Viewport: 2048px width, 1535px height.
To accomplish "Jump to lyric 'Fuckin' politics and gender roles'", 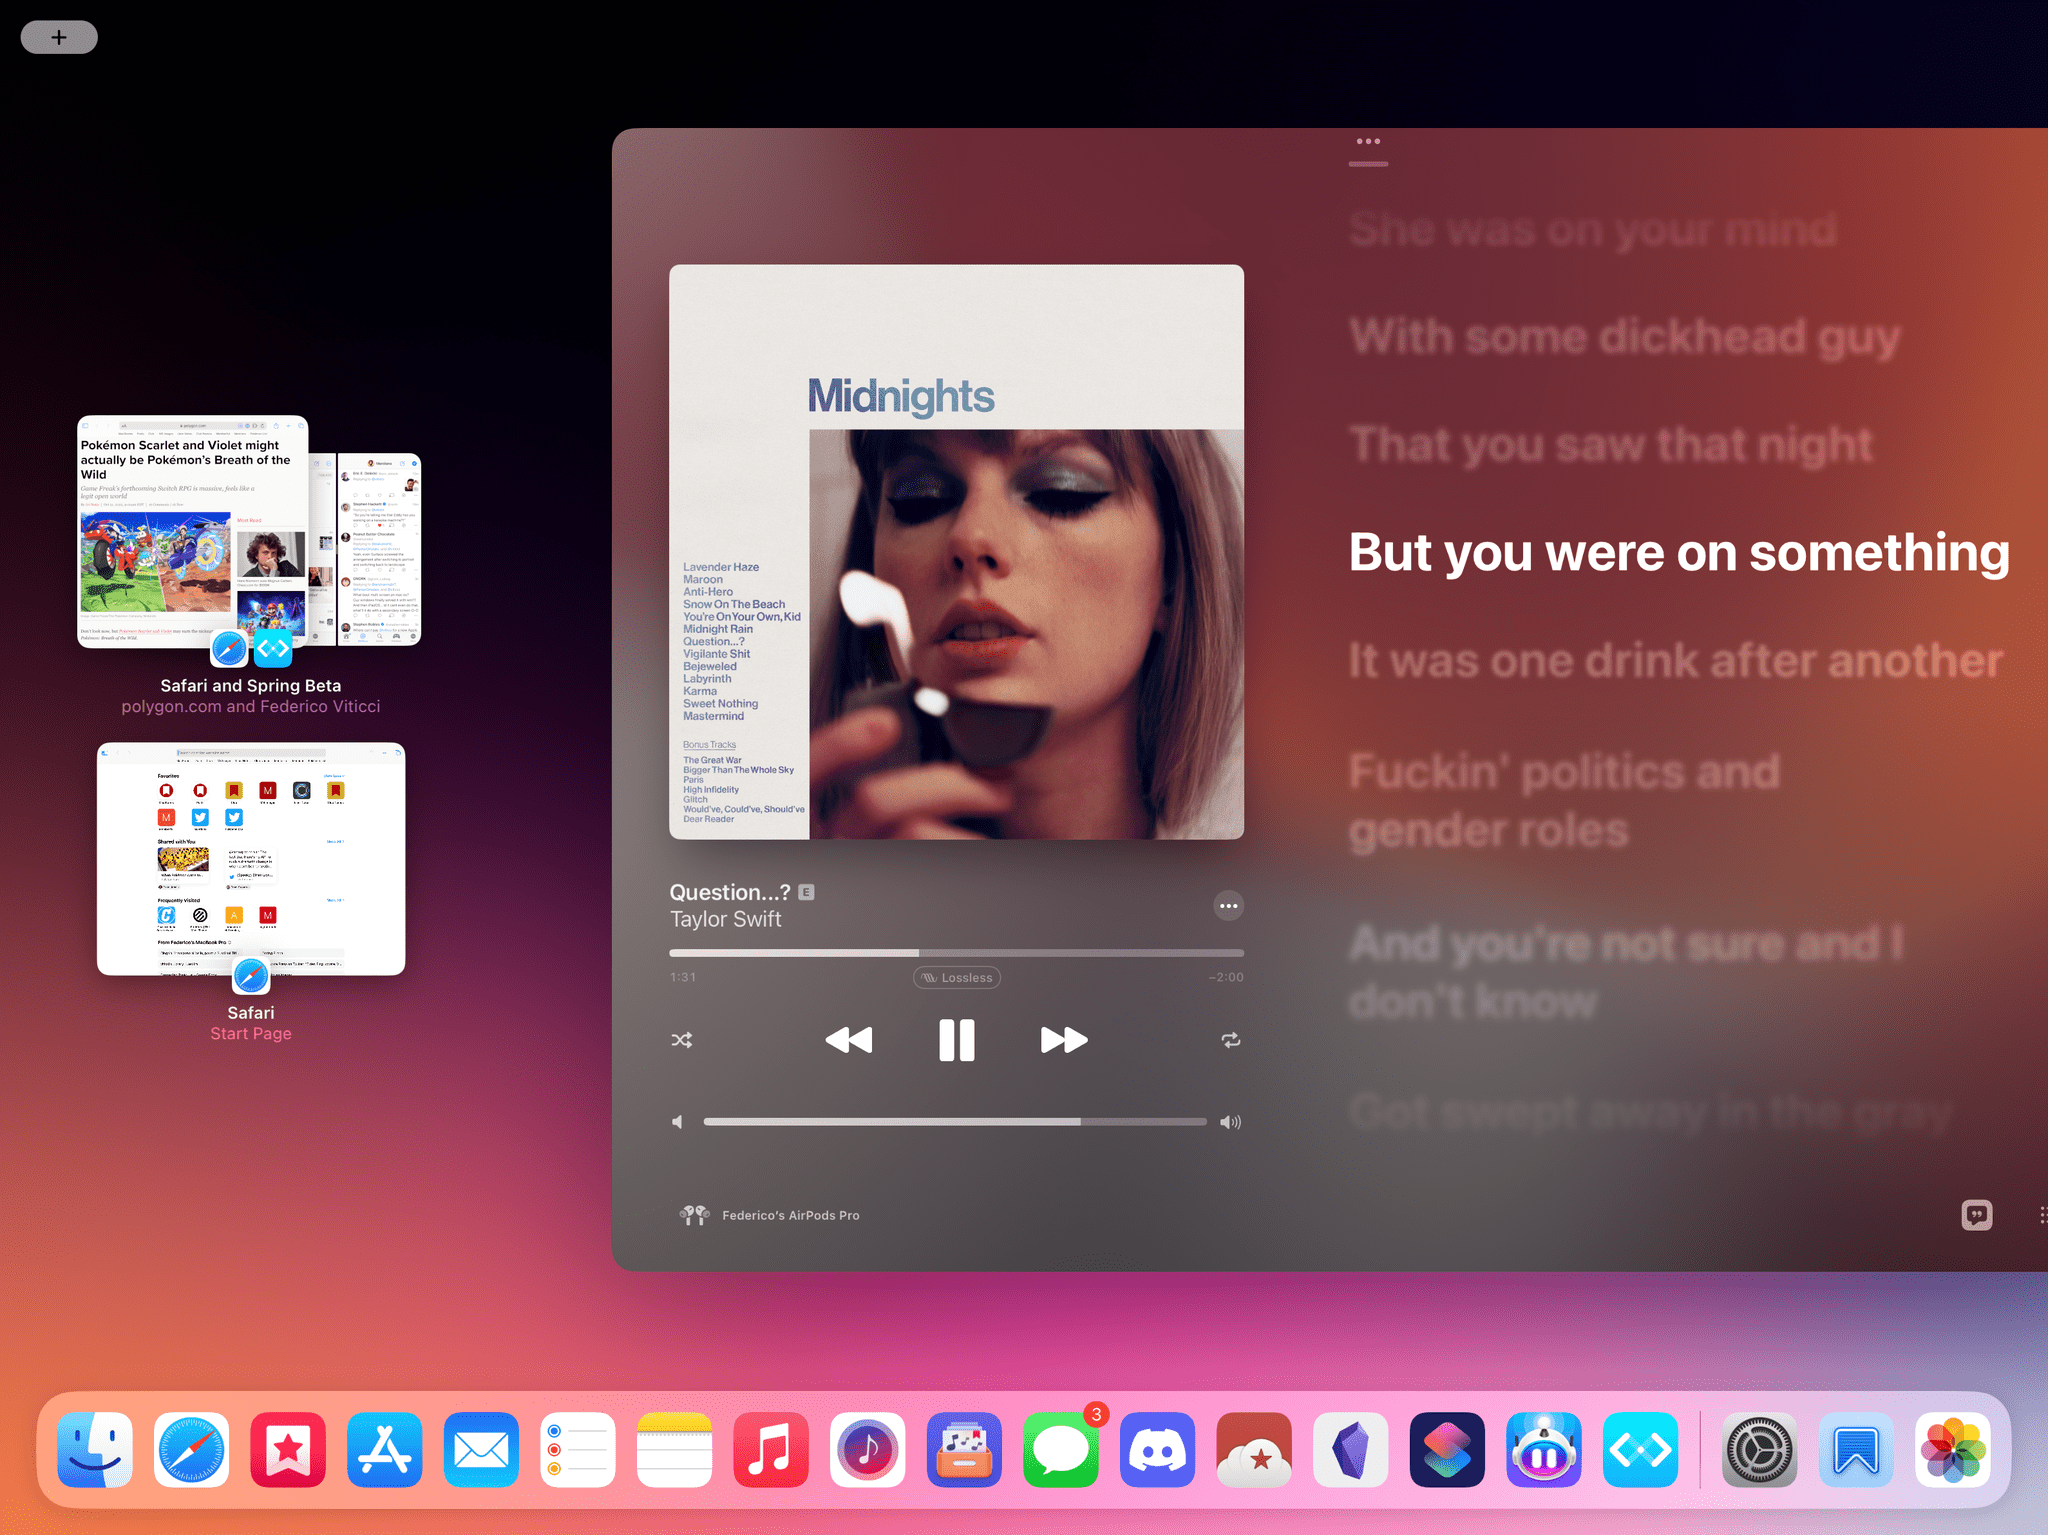I will (1564, 801).
